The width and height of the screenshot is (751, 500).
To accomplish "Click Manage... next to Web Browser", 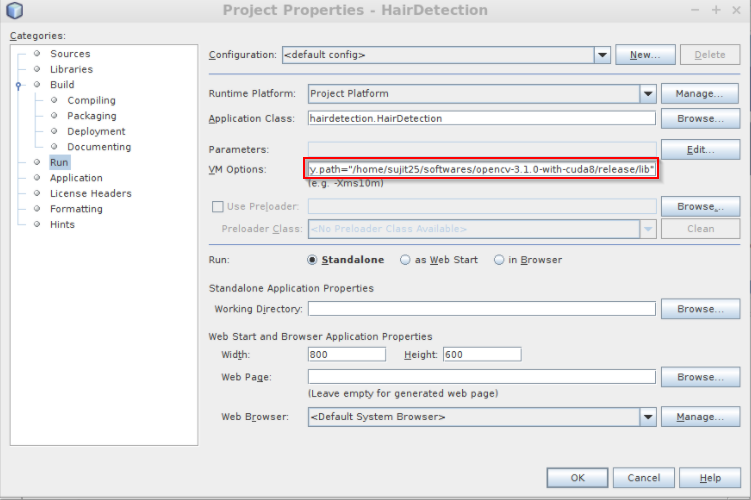I will coord(700,417).
